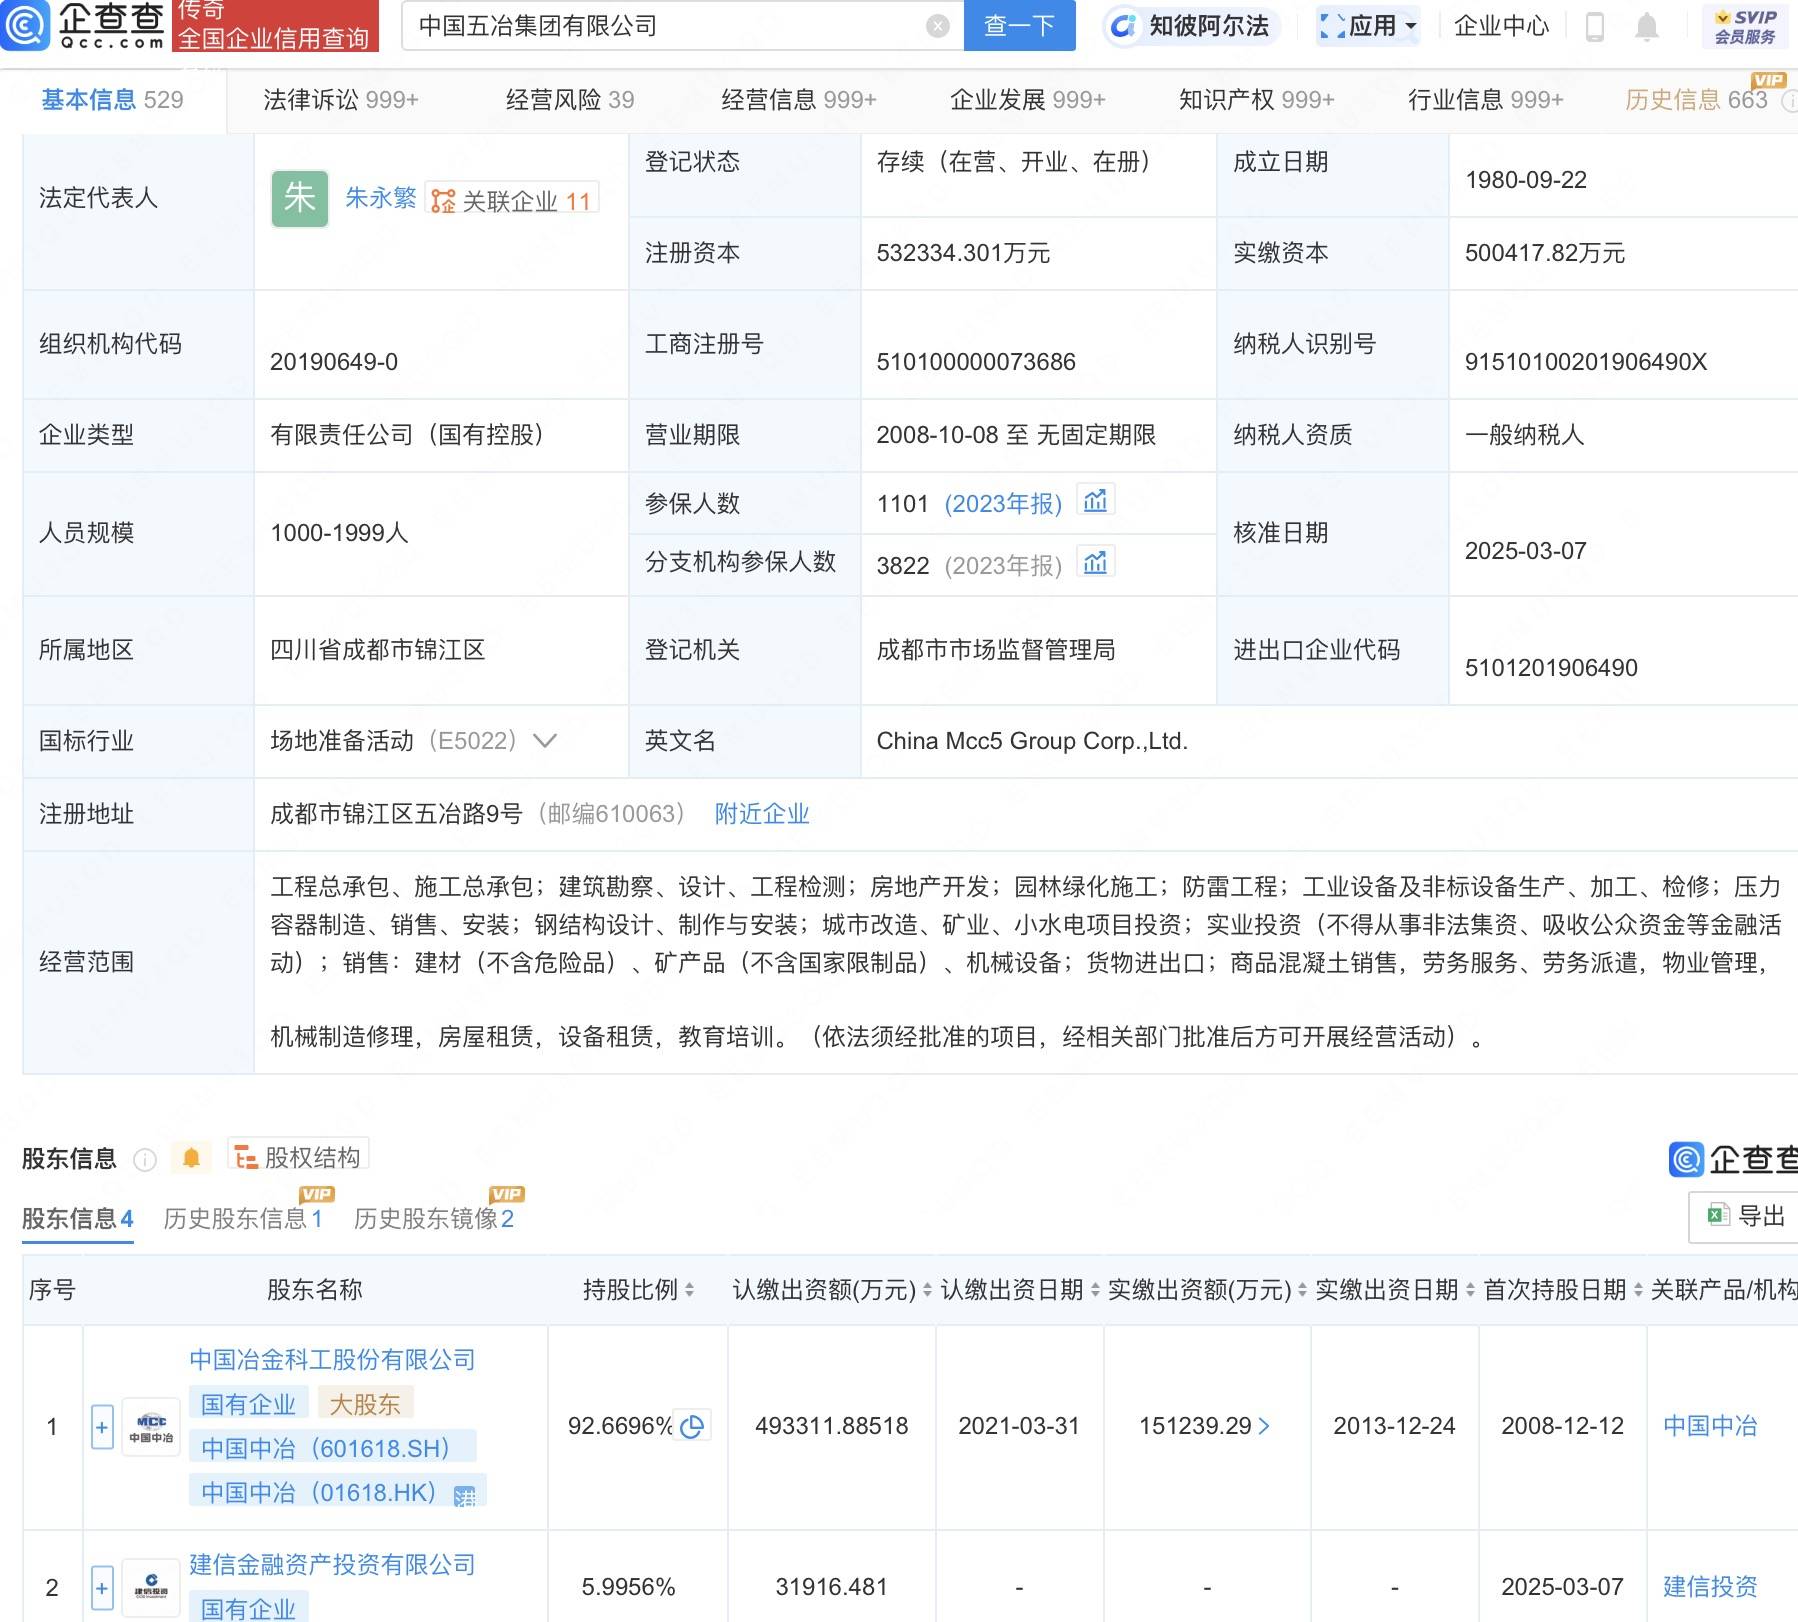The height and width of the screenshot is (1622, 1798).
Task: Expand 国标行业 场地准备活动 chevron
Action: 545,741
